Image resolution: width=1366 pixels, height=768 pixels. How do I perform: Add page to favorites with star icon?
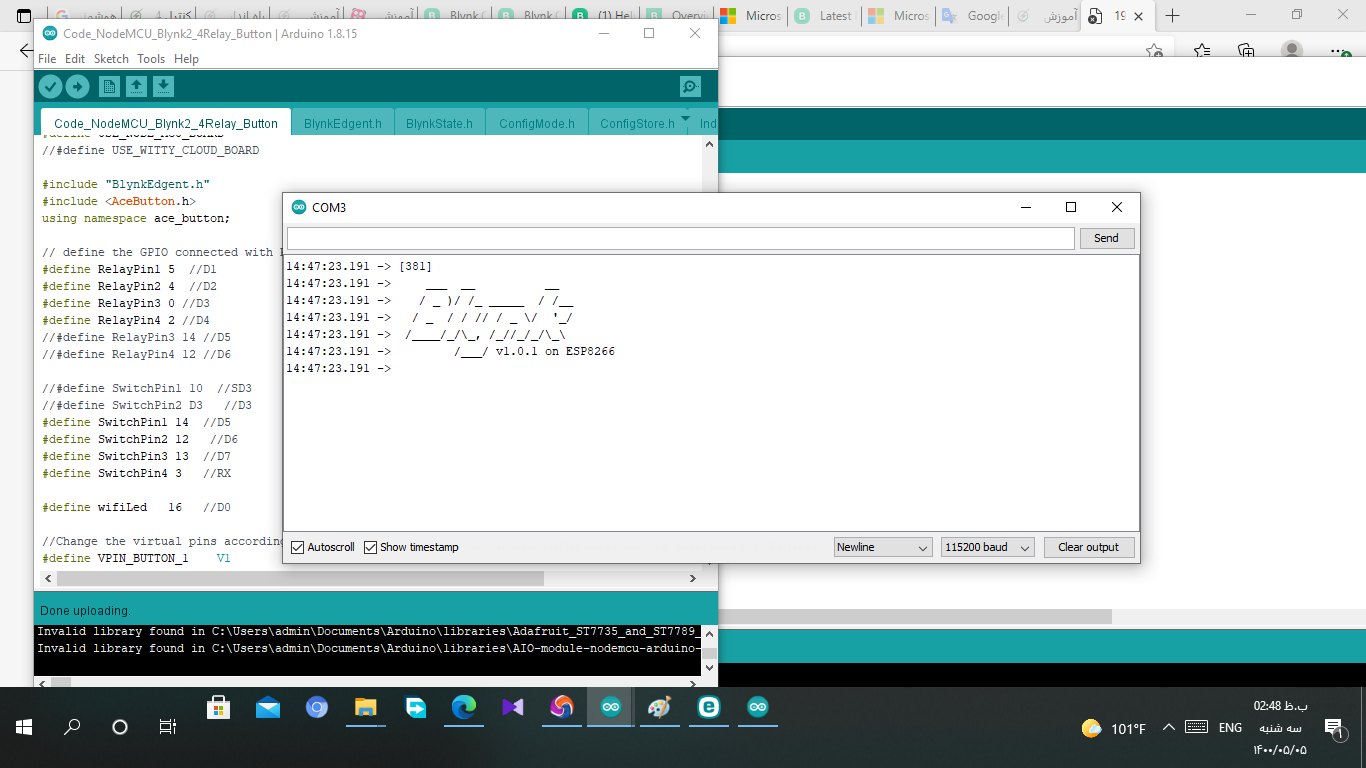point(1155,50)
